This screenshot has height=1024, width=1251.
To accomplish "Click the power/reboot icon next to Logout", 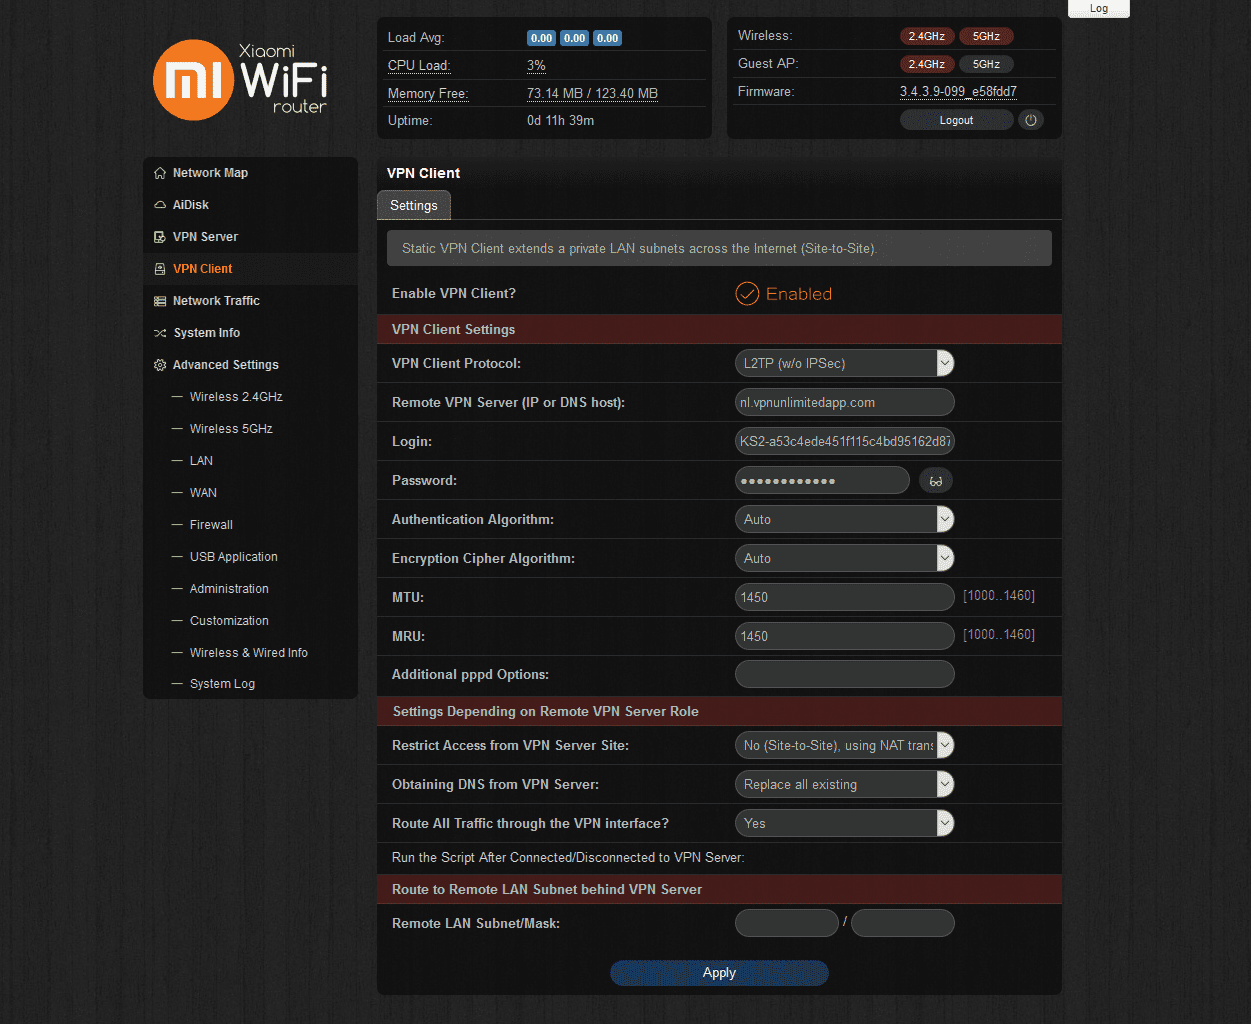I will 1031,119.
